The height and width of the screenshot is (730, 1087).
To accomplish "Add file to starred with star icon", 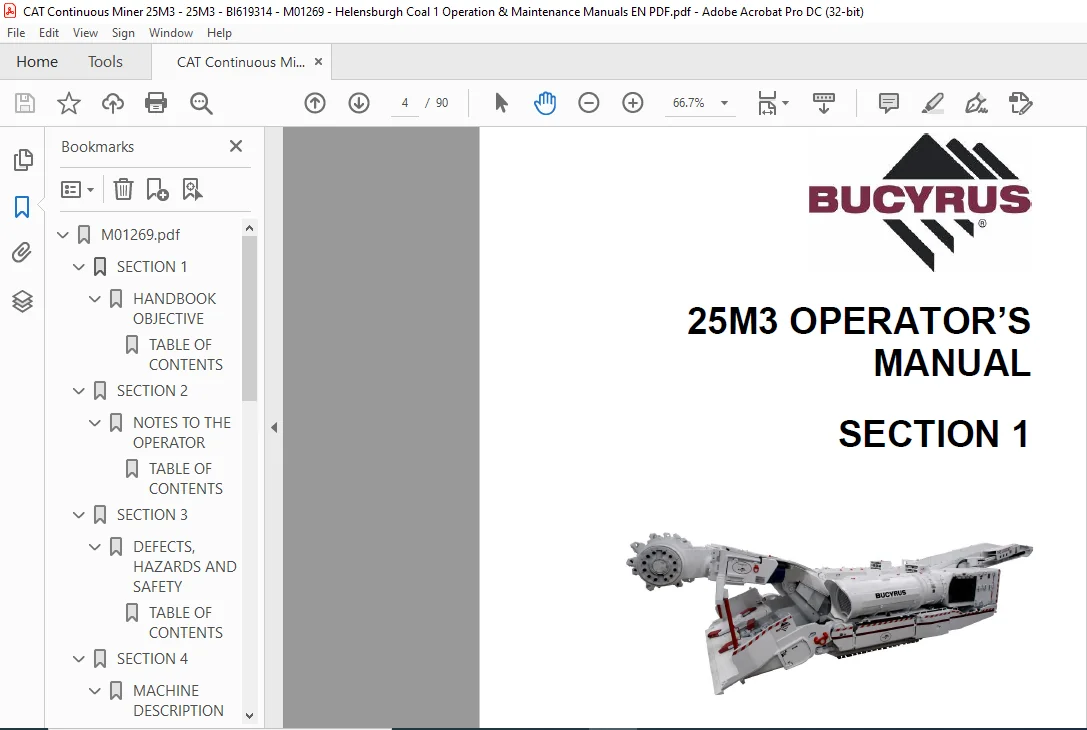I will (69, 103).
